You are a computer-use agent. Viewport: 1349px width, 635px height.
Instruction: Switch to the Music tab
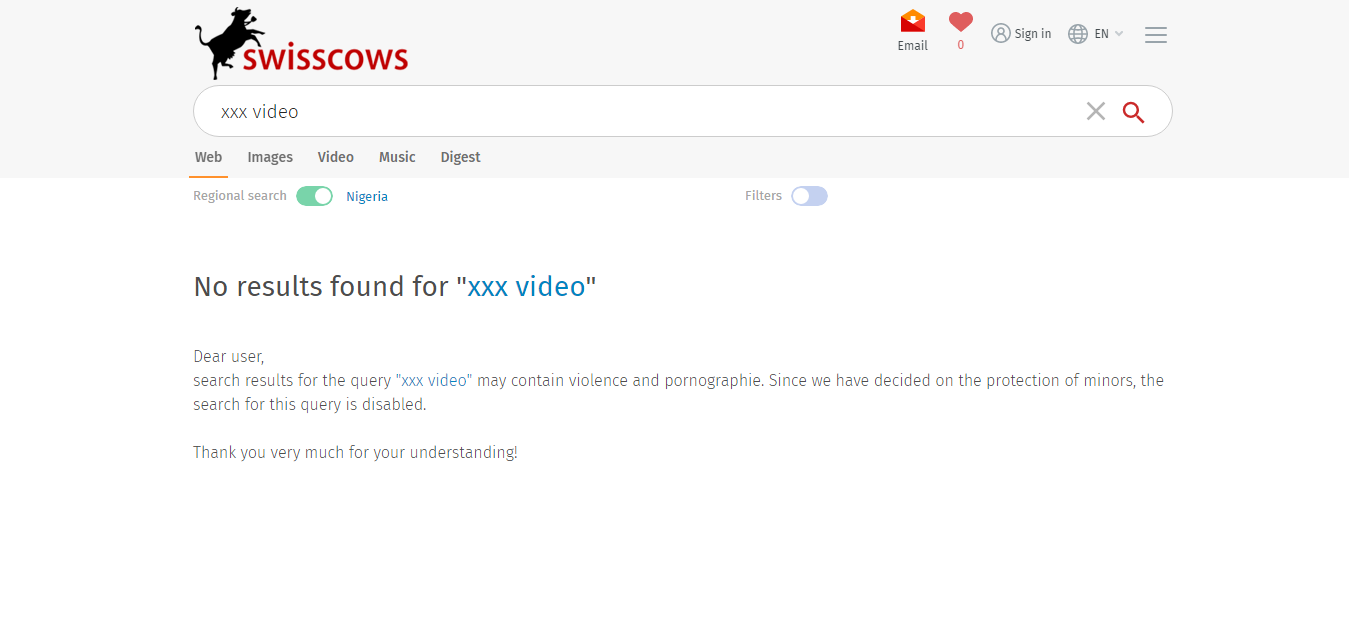click(x=397, y=157)
